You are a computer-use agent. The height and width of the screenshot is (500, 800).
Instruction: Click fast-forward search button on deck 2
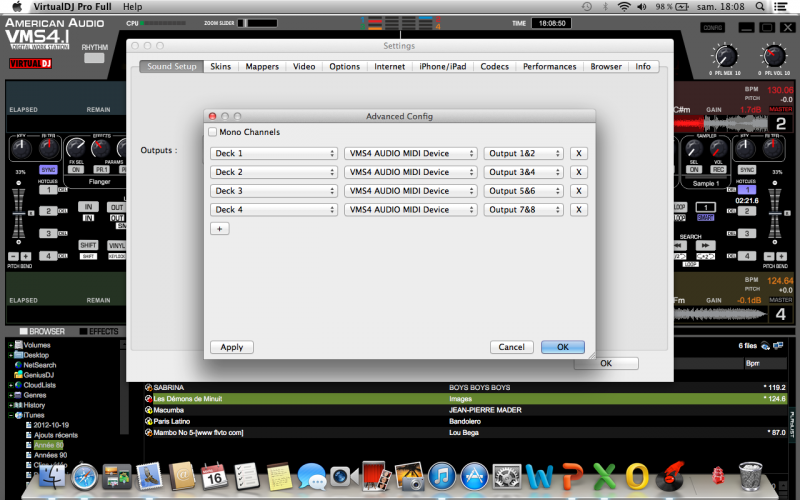coord(705,245)
